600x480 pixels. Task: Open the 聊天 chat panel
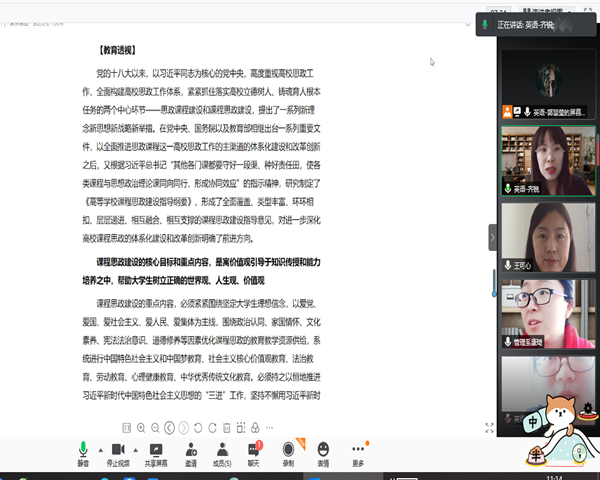pyautogui.click(x=254, y=451)
